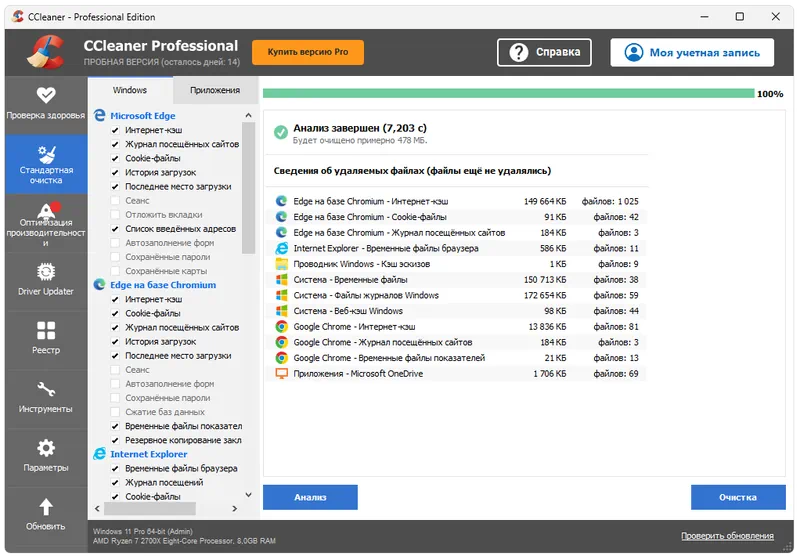Click the horizontal scrollbar thumb under tree

click(x=150, y=509)
